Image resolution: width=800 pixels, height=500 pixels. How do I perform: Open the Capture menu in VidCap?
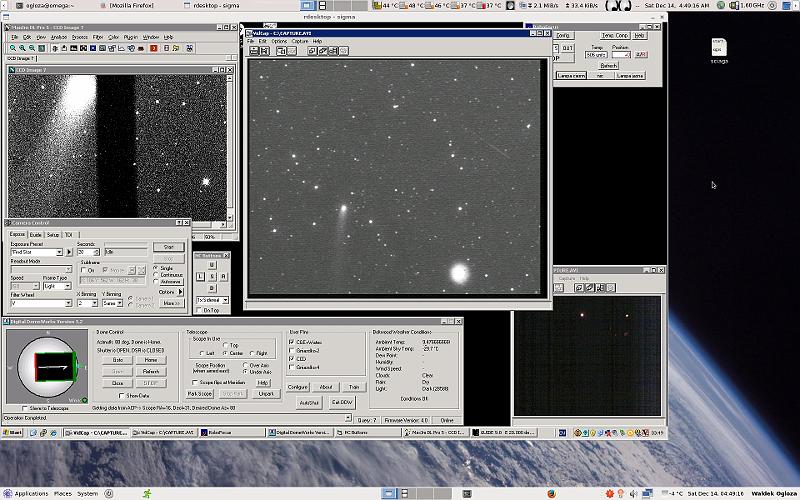[x=299, y=41]
